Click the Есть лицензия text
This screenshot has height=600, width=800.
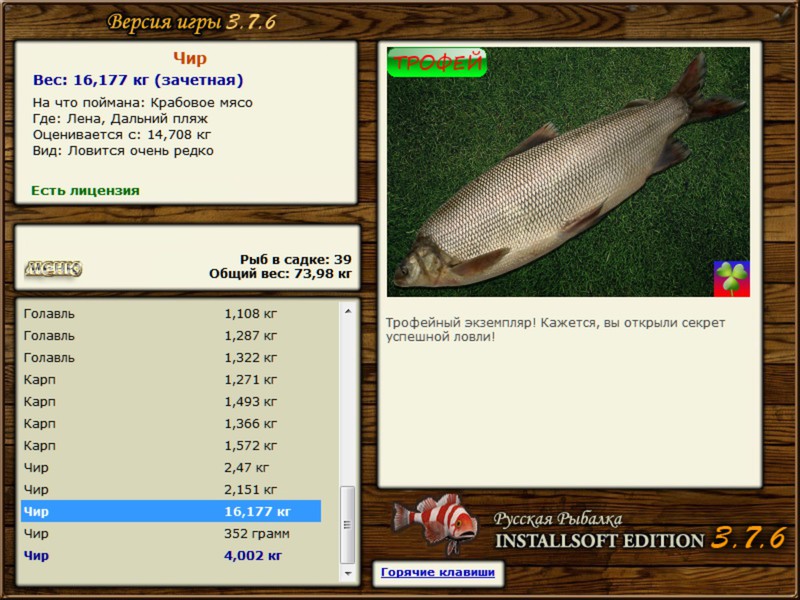coord(85,191)
